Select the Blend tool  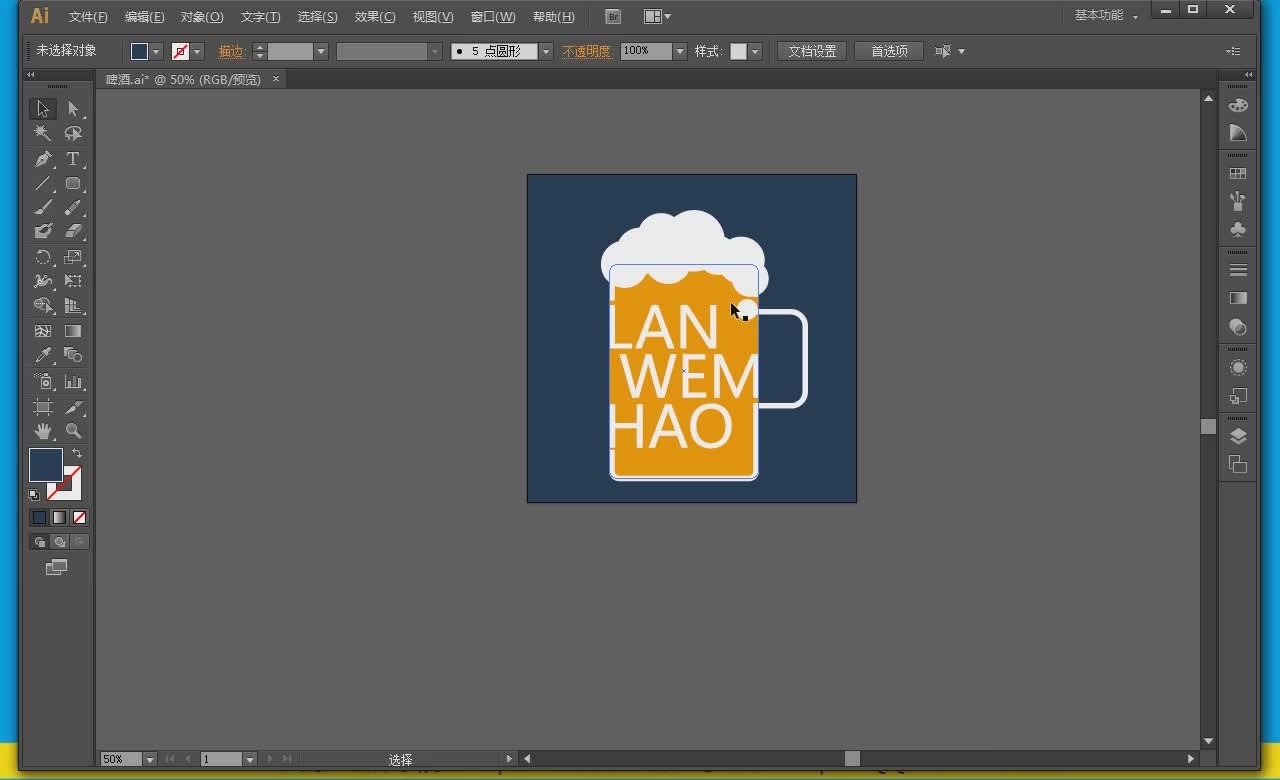73,355
